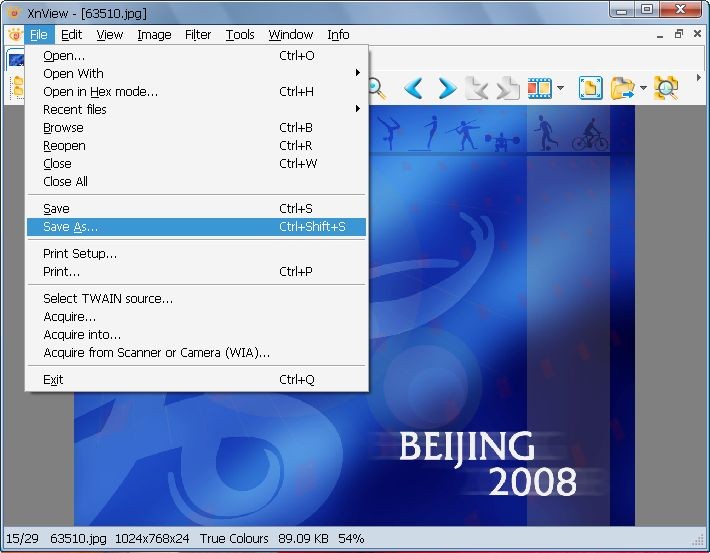This screenshot has height=553, width=710.
Task: Click the 89.09 KB file size text
Action: pyautogui.click(x=303, y=539)
